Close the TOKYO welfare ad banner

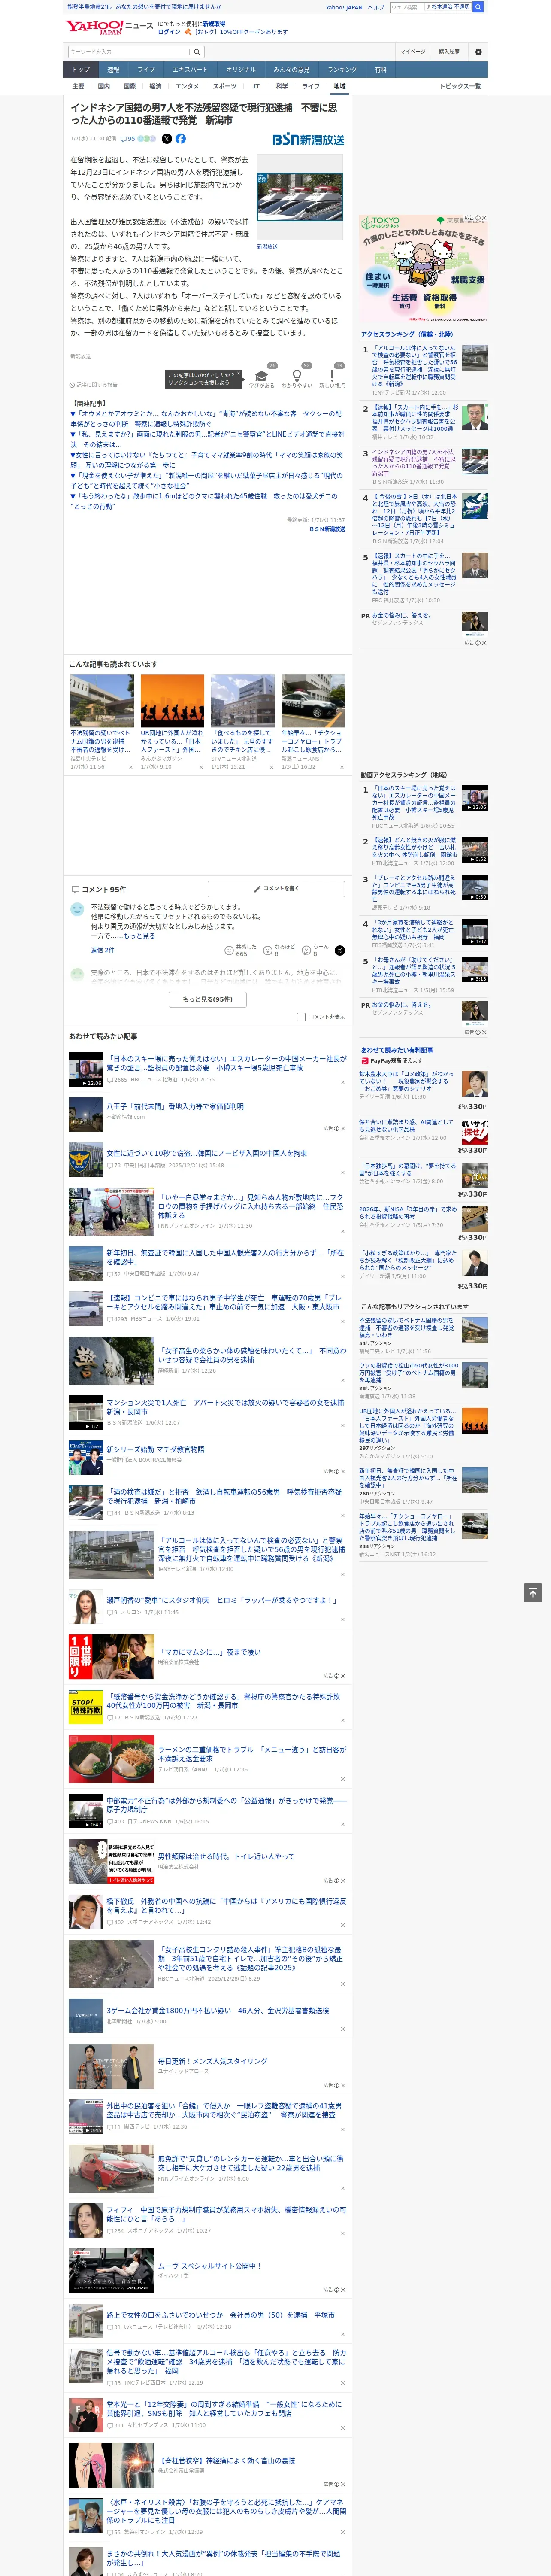pos(483,218)
